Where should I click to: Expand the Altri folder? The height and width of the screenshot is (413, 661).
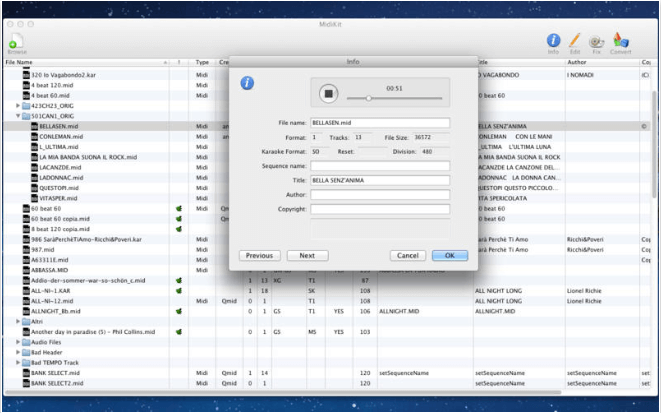[x=18, y=322]
